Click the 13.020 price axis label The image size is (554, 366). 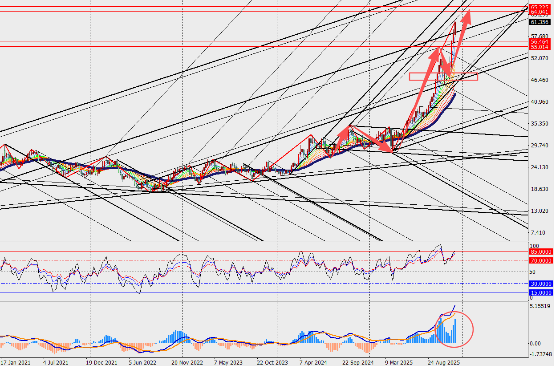tap(540, 211)
